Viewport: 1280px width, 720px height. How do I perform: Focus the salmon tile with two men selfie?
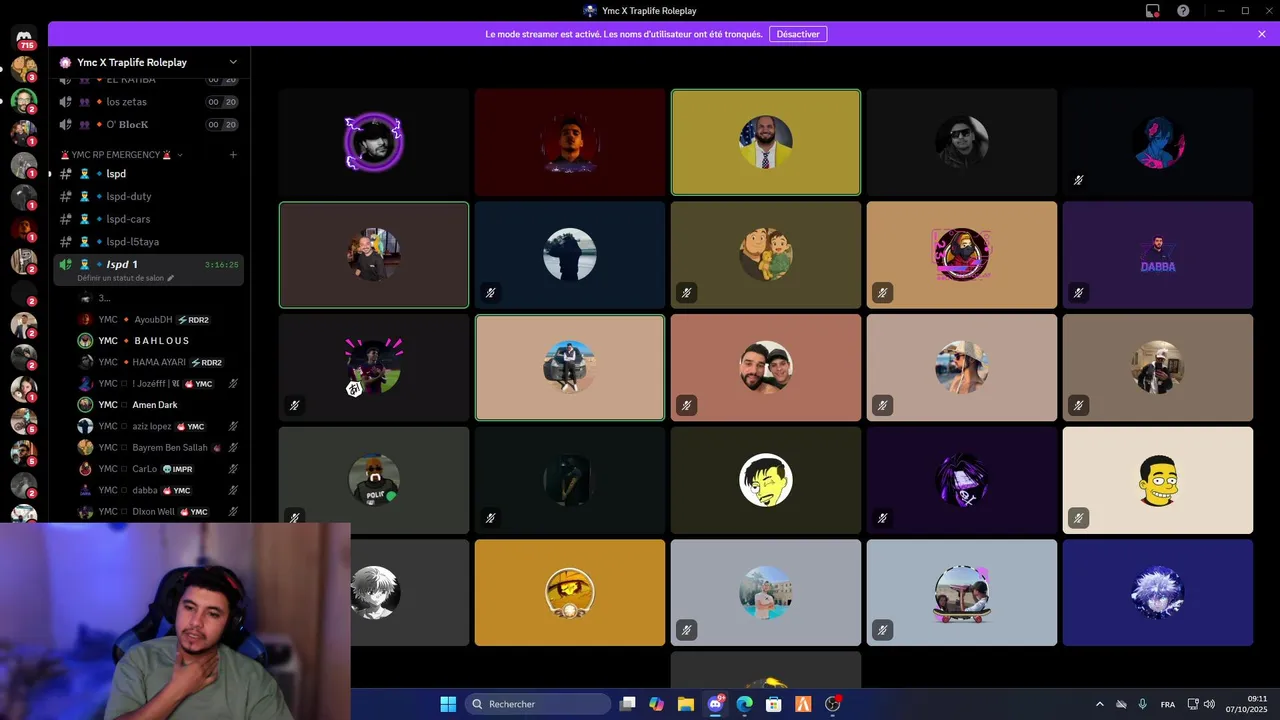pos(766,368)
